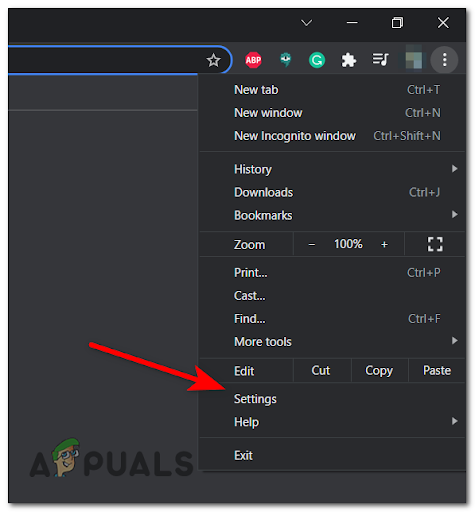Open the media controls playlist icon
The width and height of the screenshot is (475, 512).
click(x=380, y=60)
